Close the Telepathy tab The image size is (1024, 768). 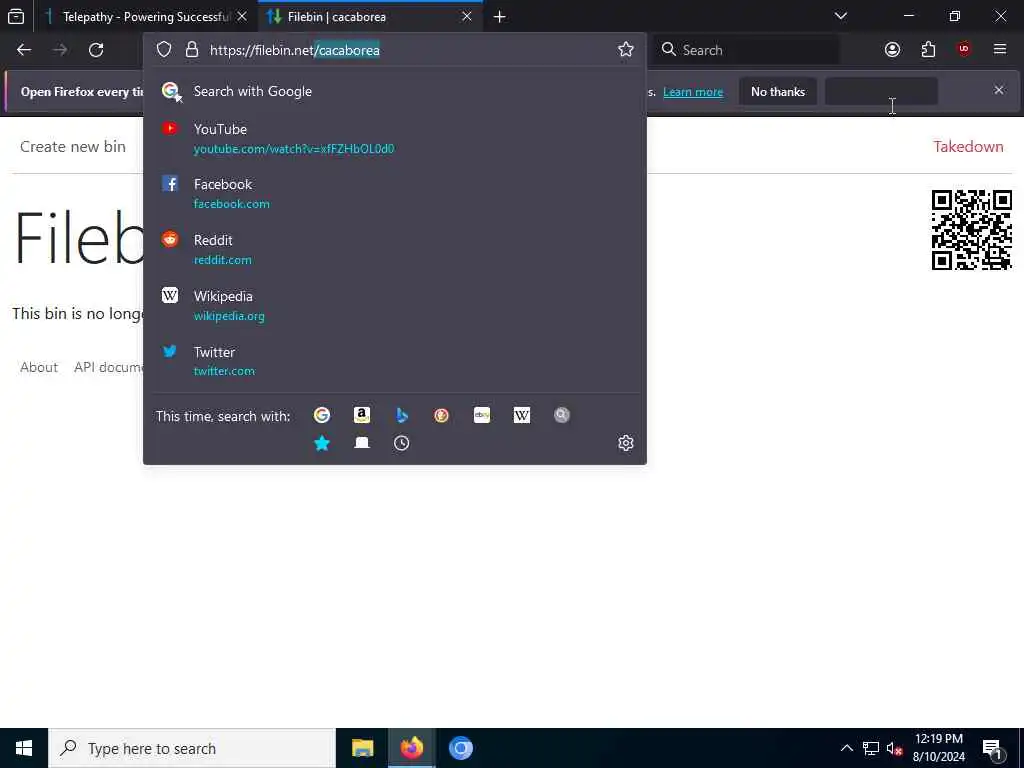pyautogui.click(x=242, y=16)
